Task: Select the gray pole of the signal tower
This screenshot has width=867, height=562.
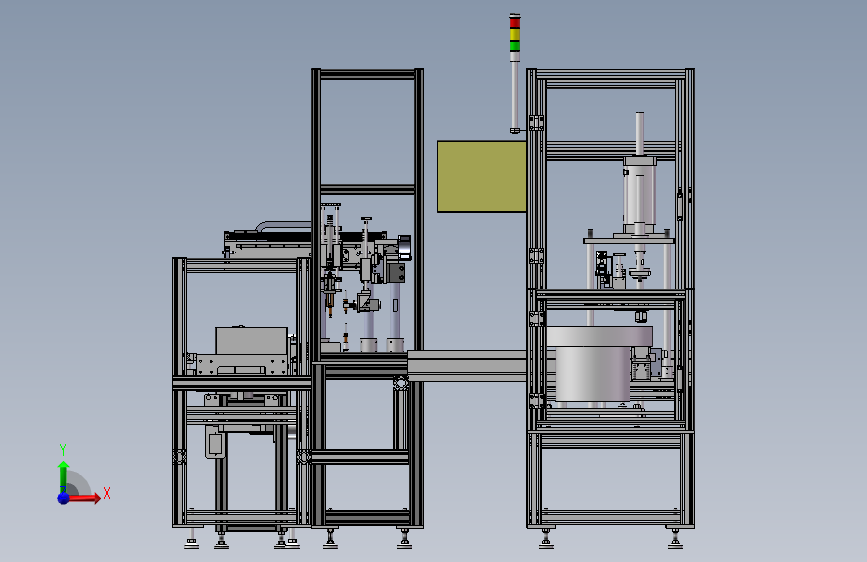Action: pos(515,94)
